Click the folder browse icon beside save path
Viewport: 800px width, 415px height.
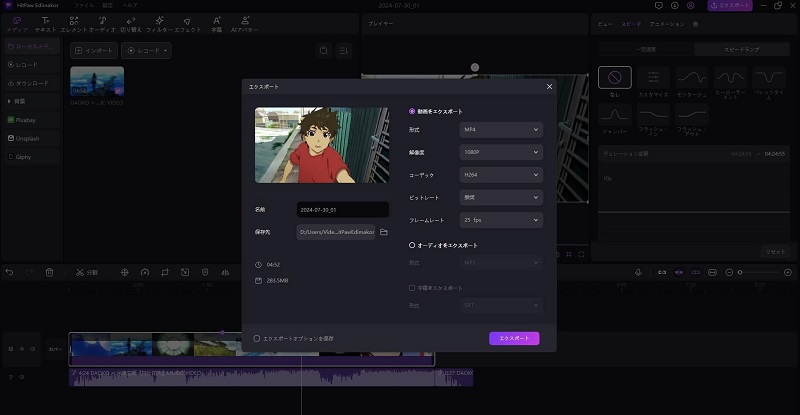pos(384,232)
